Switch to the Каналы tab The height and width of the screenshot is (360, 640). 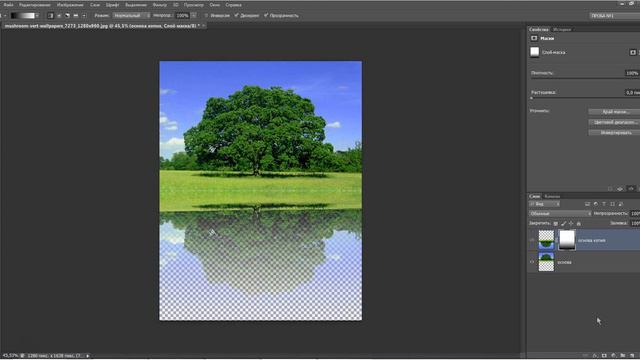[552, 196]
